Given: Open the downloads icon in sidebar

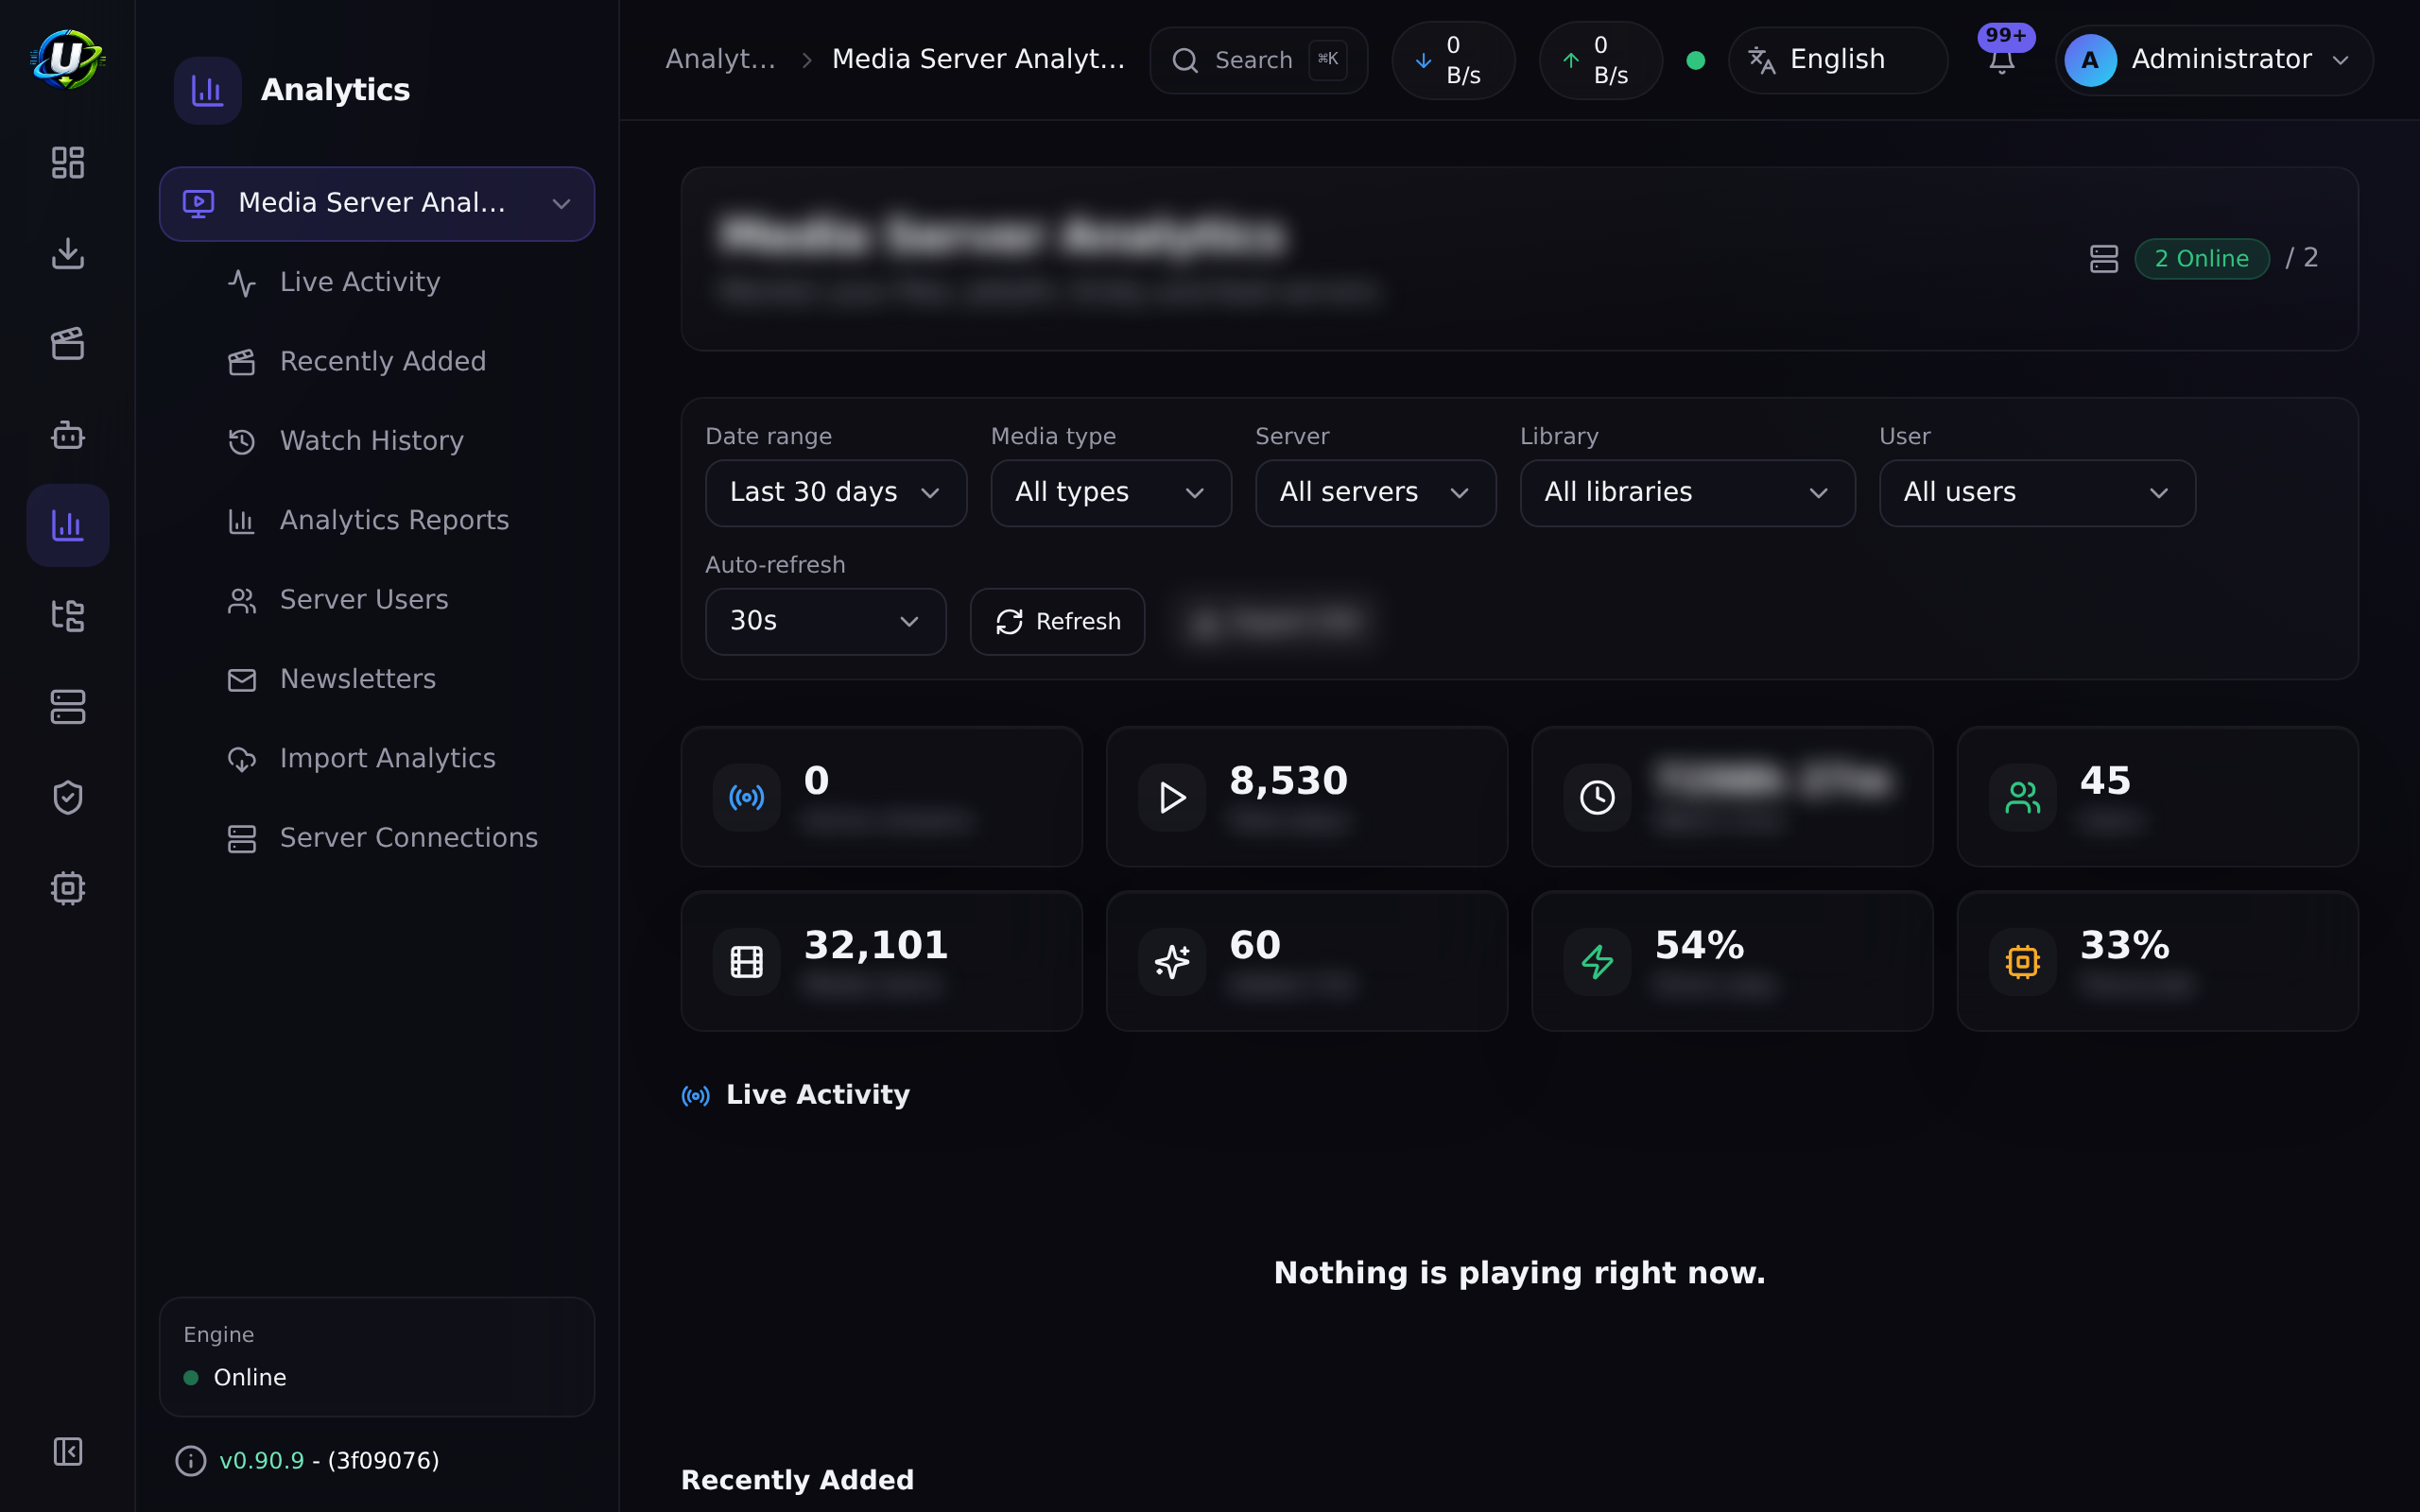Looking at the screenshot, I should [67, 253].
